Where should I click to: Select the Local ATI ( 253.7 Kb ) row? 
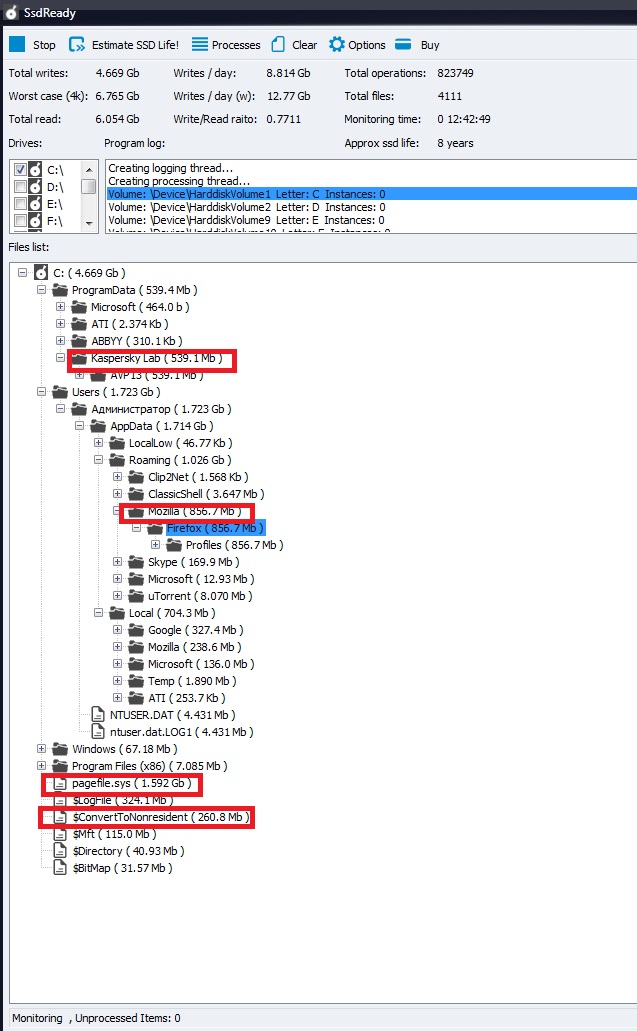[186, 698]
